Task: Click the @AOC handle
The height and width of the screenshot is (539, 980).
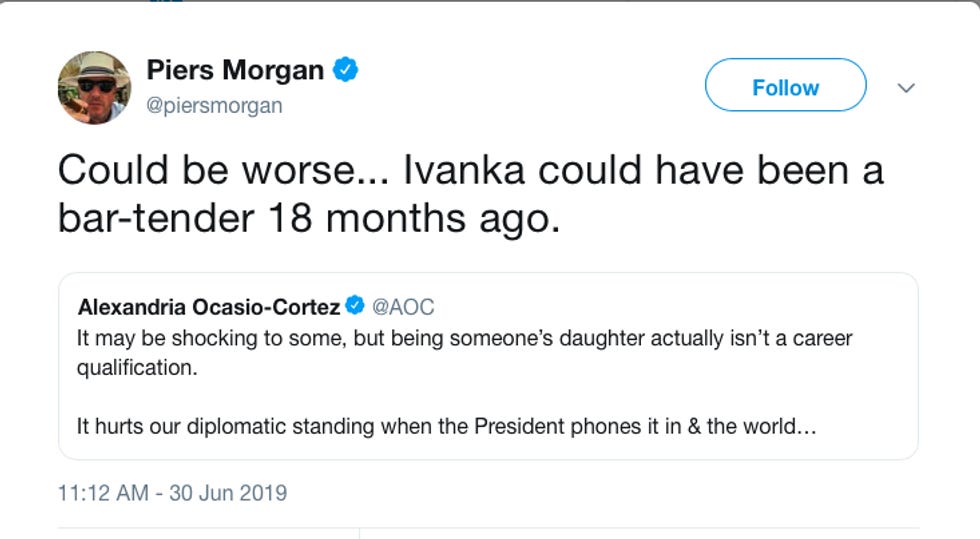Action: pos(403,307)
